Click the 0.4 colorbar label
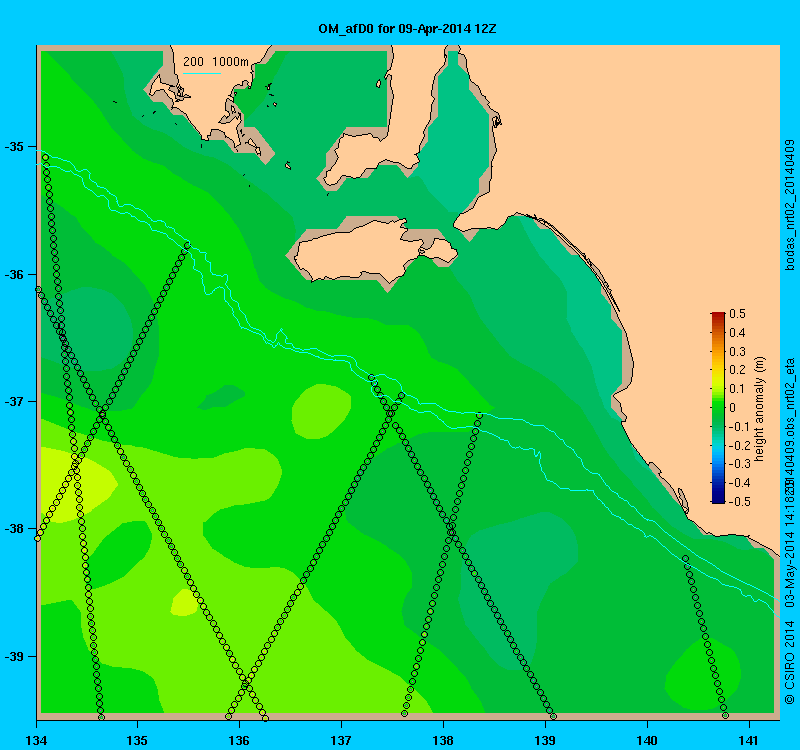The height and width of the screenshot is (750, 800). click(737, 333)
